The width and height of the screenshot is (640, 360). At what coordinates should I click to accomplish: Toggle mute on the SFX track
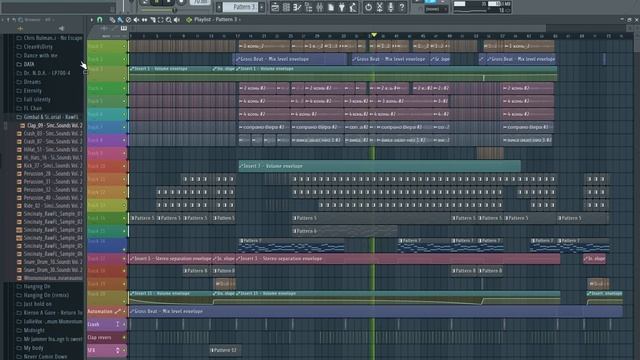pyautogui.click(x=124, y=350)
